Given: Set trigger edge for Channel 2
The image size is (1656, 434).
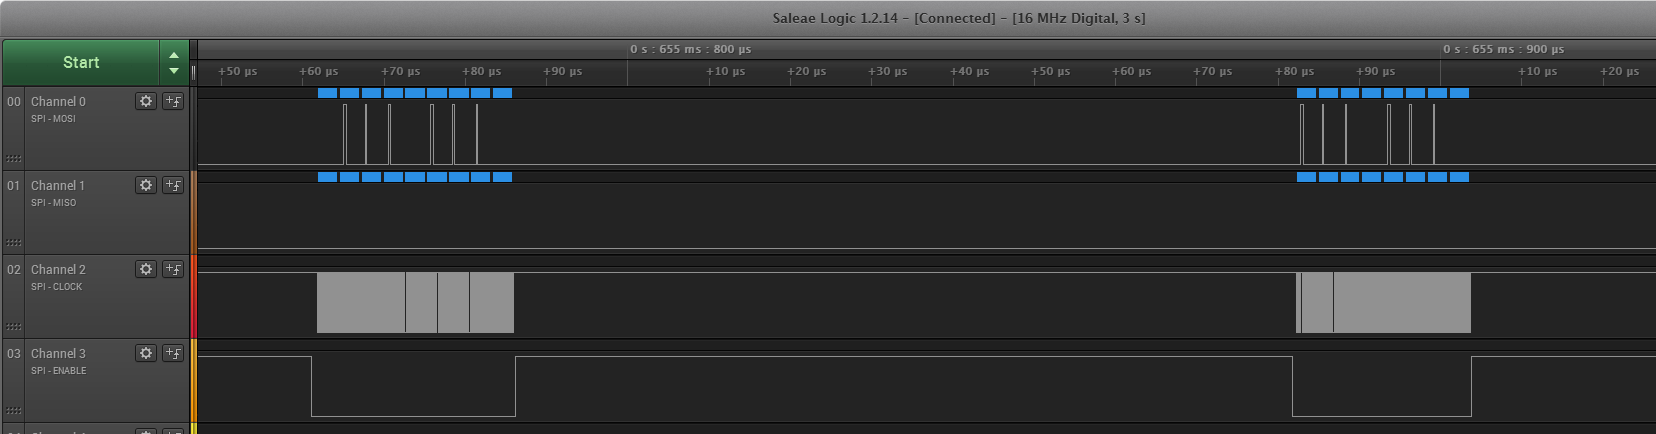Looking at the screenshot, I should 173,269.
